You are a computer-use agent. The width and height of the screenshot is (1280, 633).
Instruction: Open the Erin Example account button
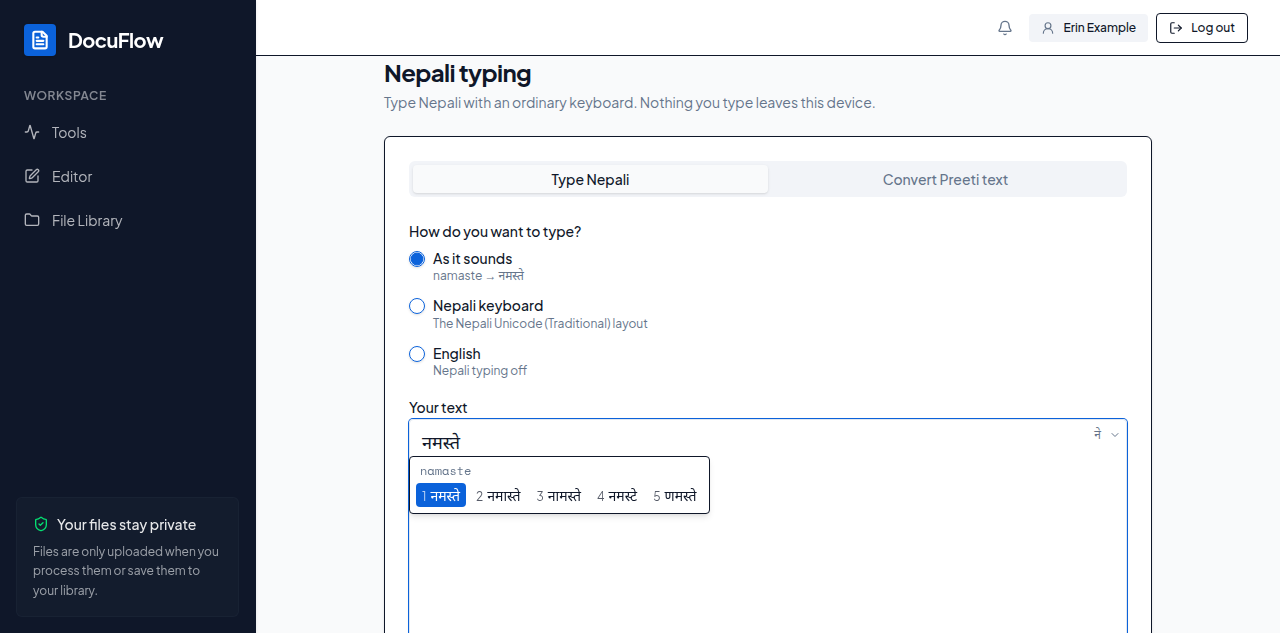tap(1088, 28)
